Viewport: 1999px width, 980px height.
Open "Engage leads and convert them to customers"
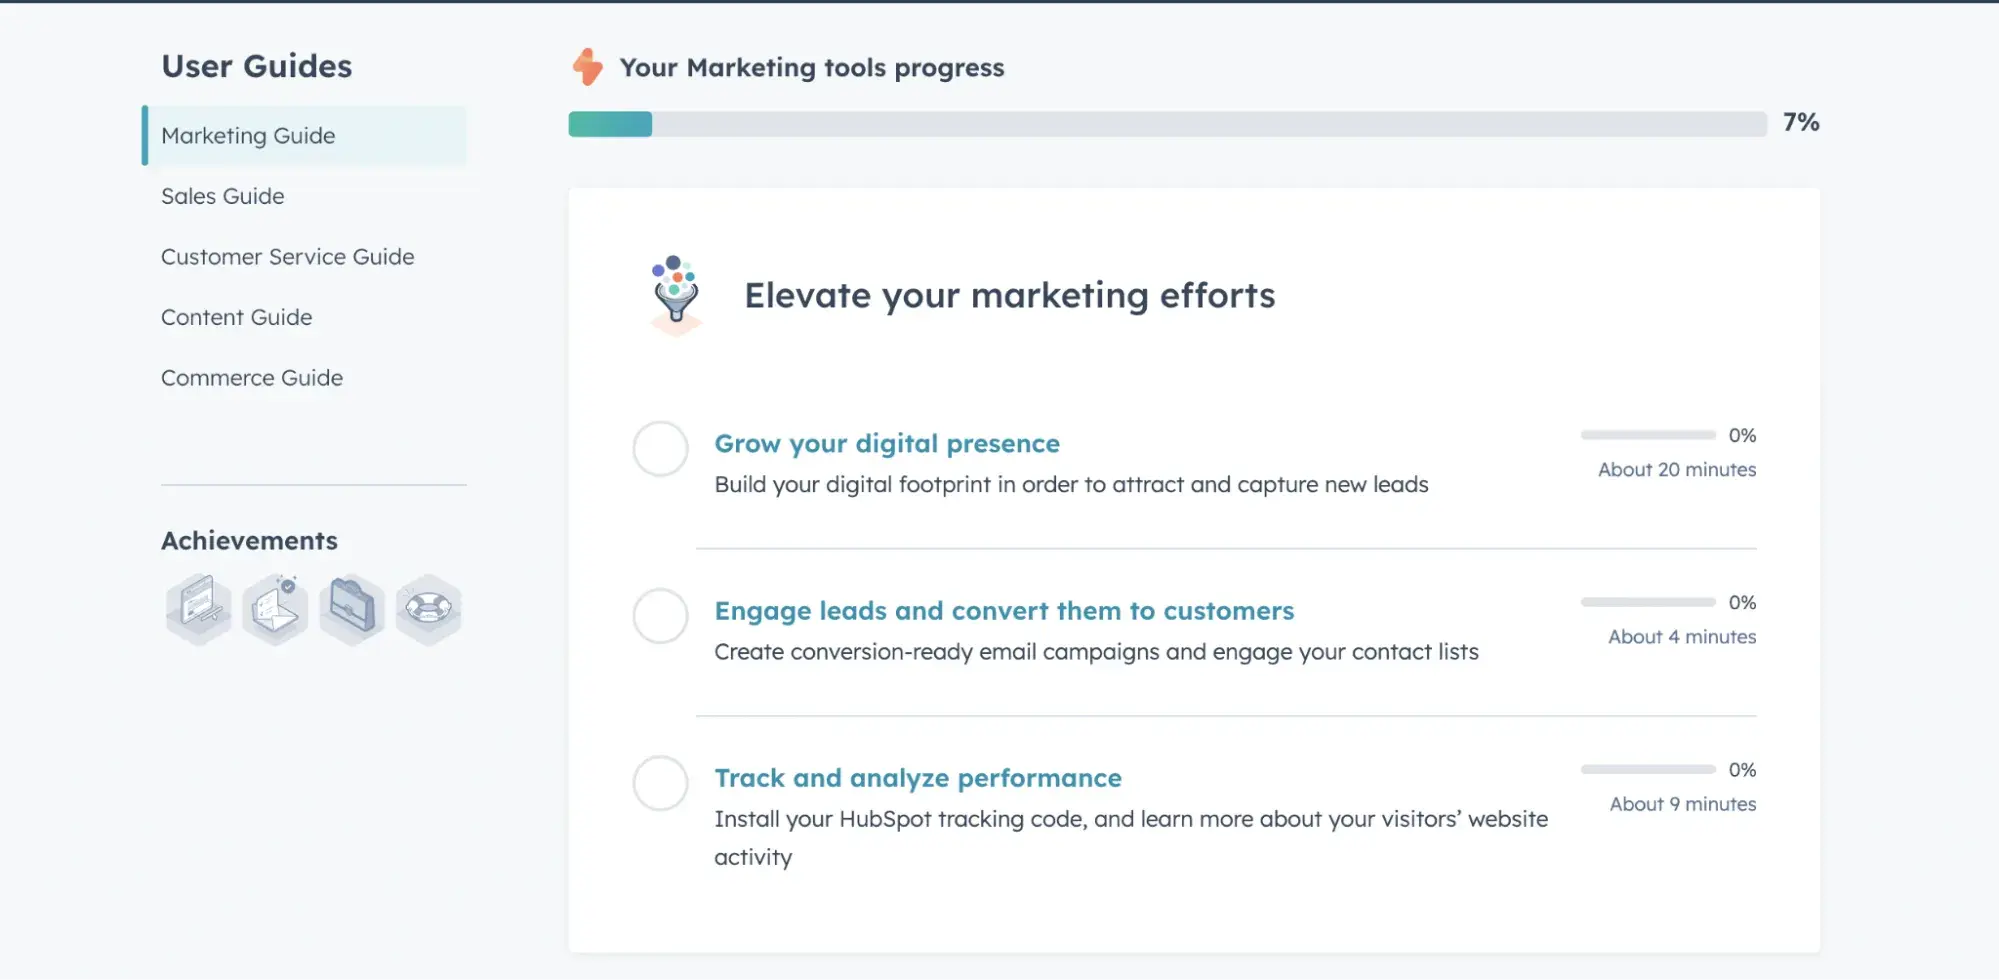coord(1003,610)
